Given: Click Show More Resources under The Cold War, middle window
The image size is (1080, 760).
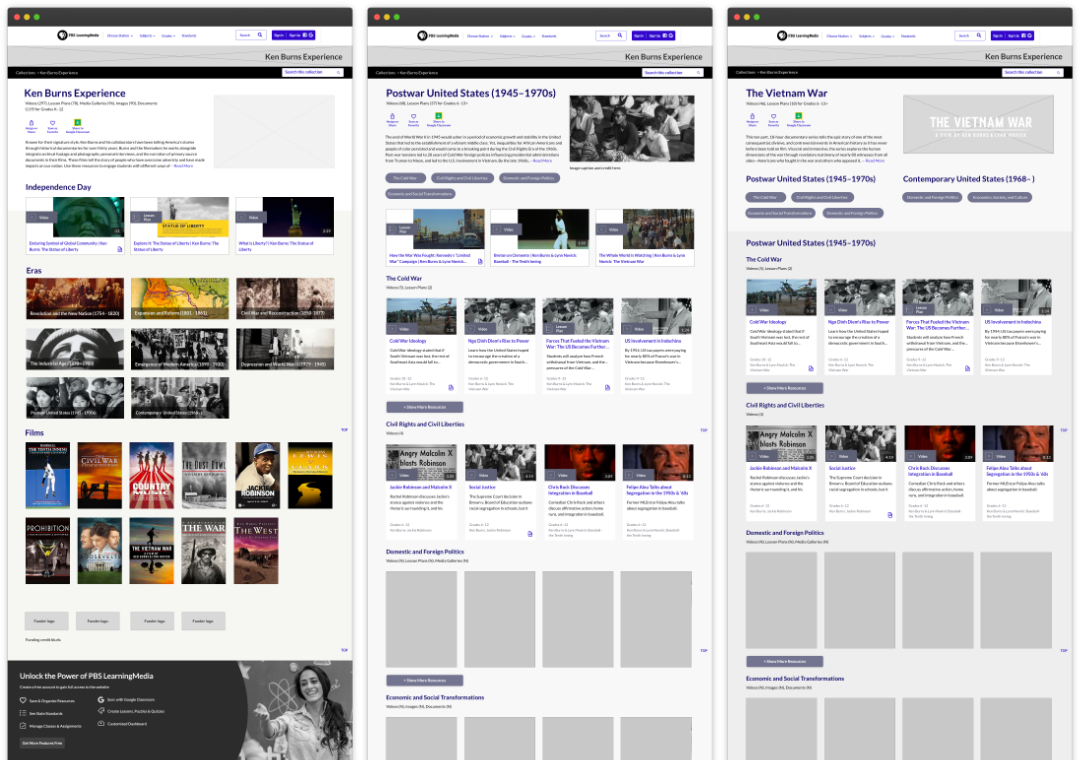Looking at the screenshot, I should (424, 407).
